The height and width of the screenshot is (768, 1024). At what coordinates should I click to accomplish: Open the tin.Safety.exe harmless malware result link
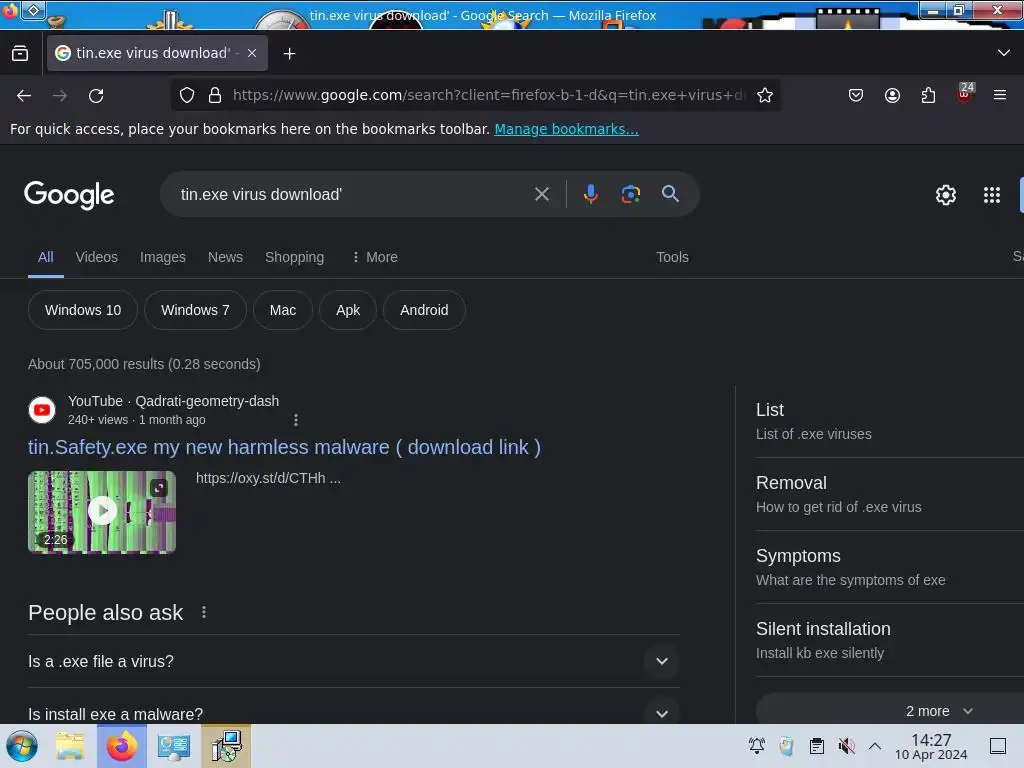coord(284,447)
